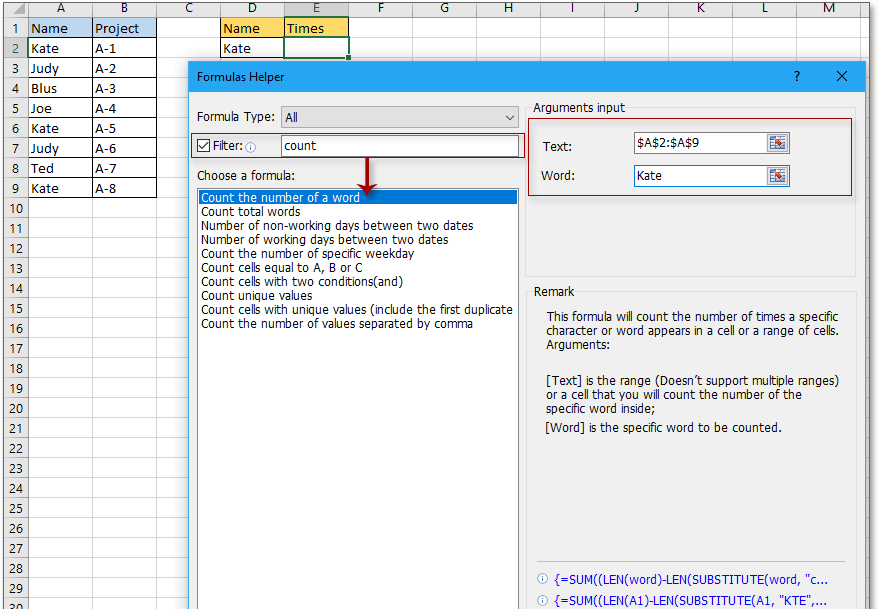
Task: Select Number of working days between two dates
Action: coord(300,239)
